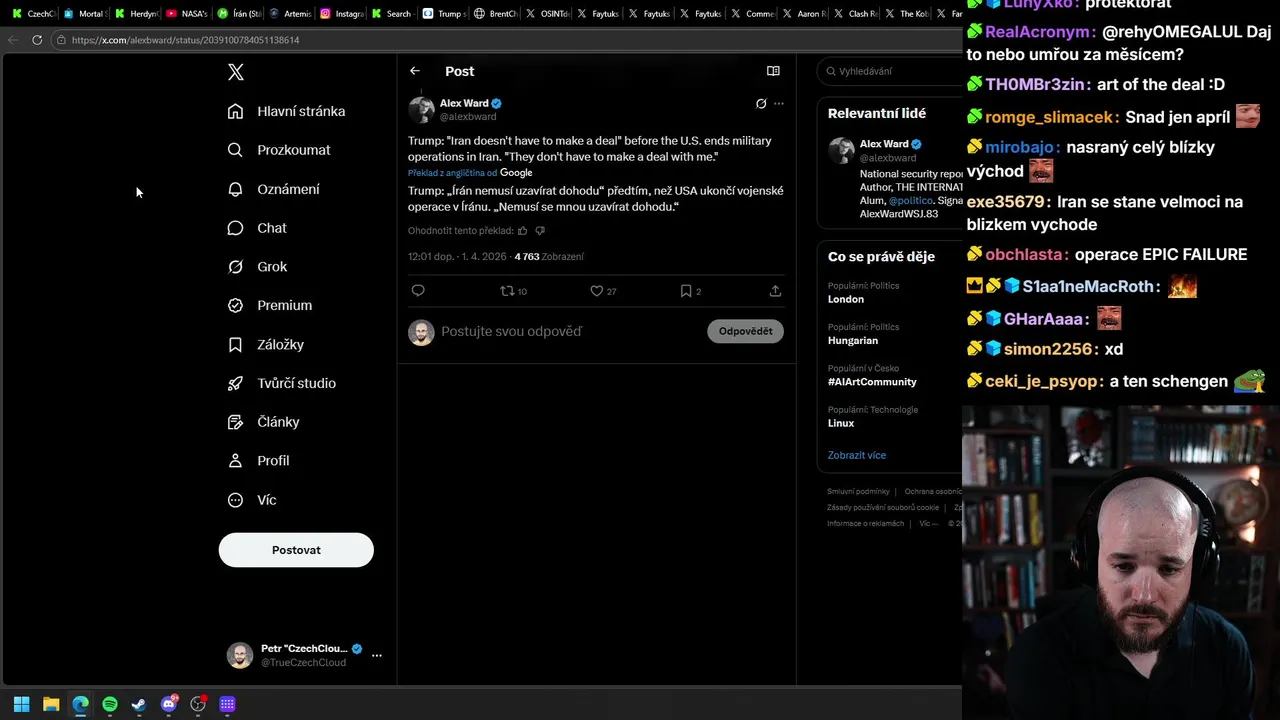Click the Tvůrčí studio rocket icon
The height and width of the screenshot is (720, 1280).
pos(235,383)
